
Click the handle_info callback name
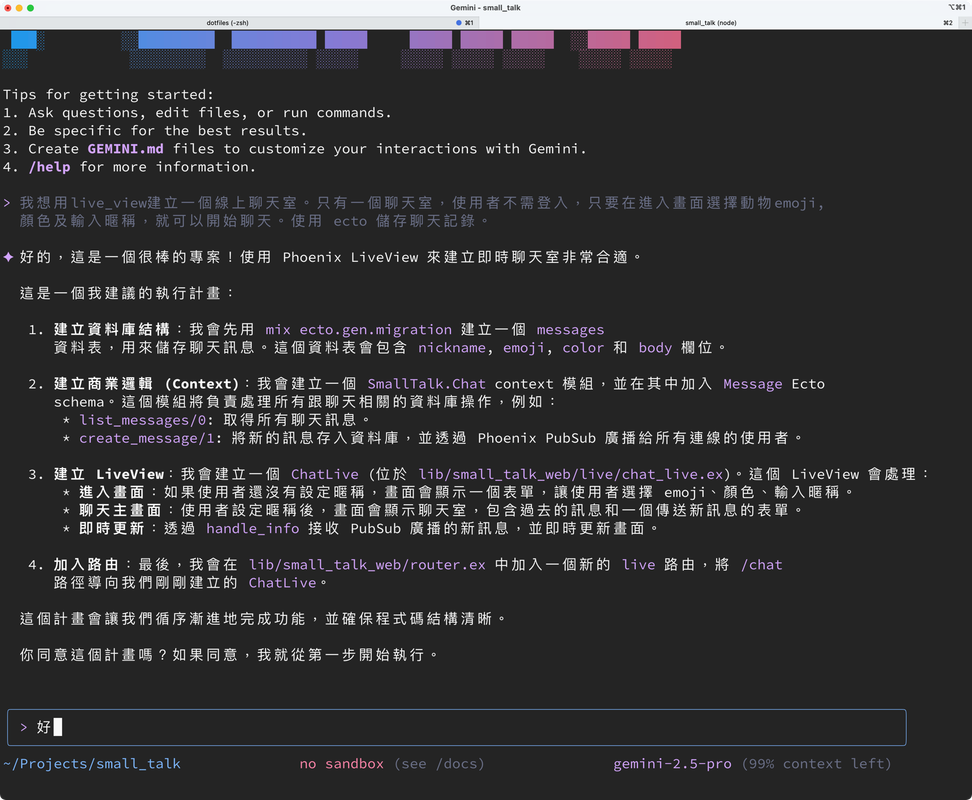(x=252, y=529)
